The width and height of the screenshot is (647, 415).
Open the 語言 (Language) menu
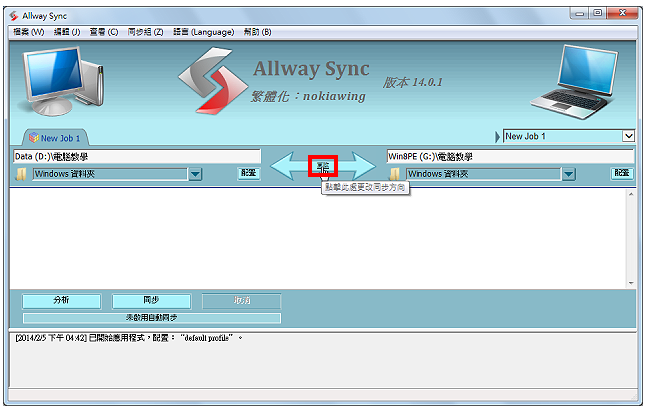[203, 32]
